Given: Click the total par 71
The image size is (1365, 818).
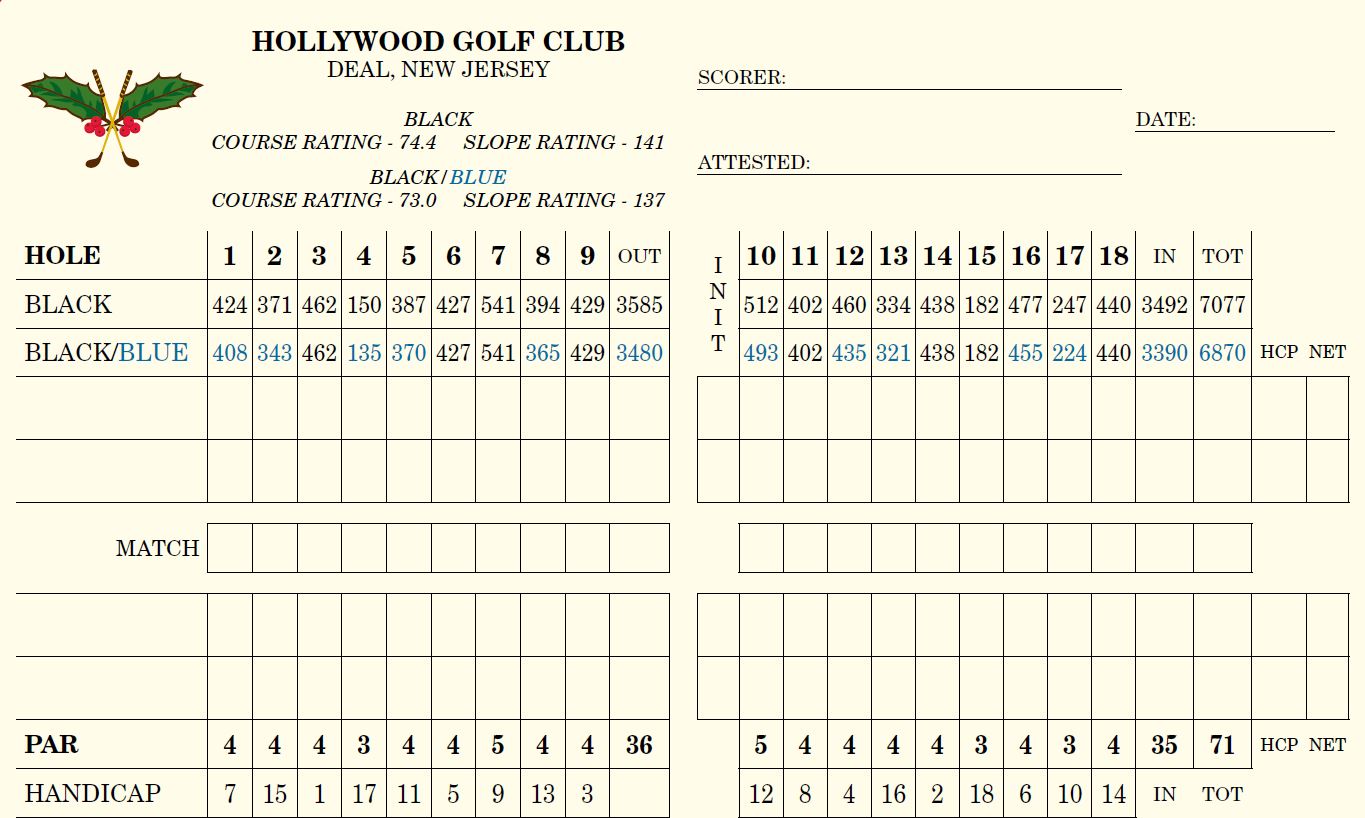Looking at the screenshot, I should click(x=1222, y=745).
